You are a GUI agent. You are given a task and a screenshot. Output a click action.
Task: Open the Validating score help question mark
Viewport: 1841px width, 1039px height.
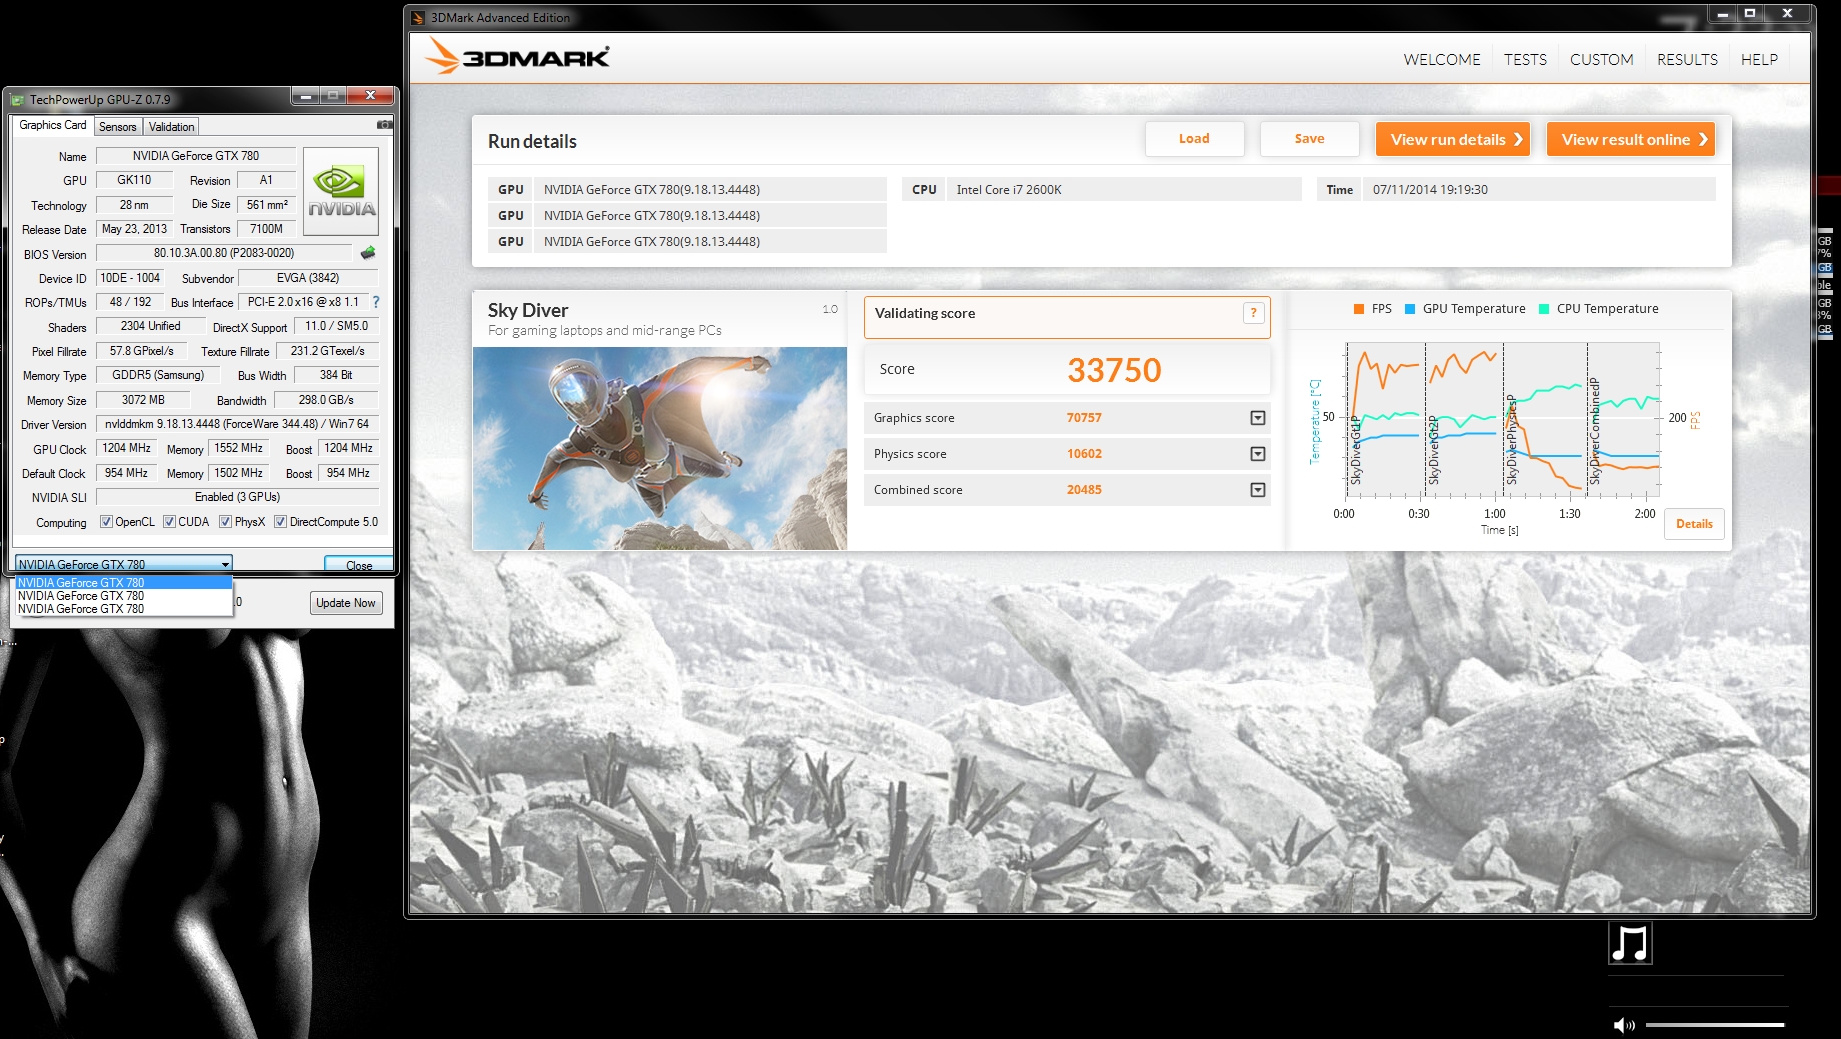coord(1253,313)
